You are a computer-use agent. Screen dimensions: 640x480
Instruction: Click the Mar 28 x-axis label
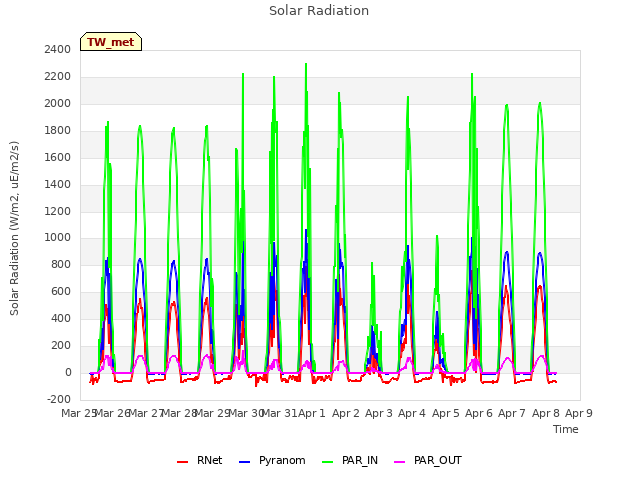[179, 413]
